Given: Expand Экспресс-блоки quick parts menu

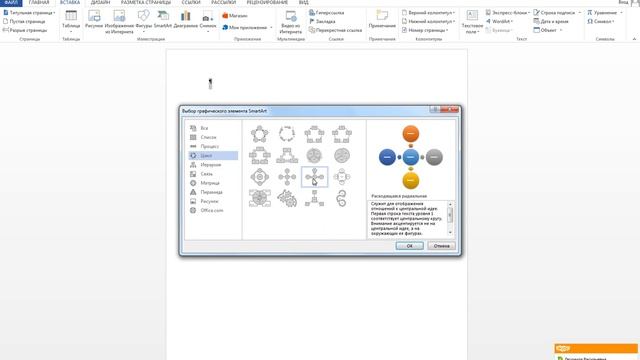Looking at the screenshot, I should (x=508, y=13).
